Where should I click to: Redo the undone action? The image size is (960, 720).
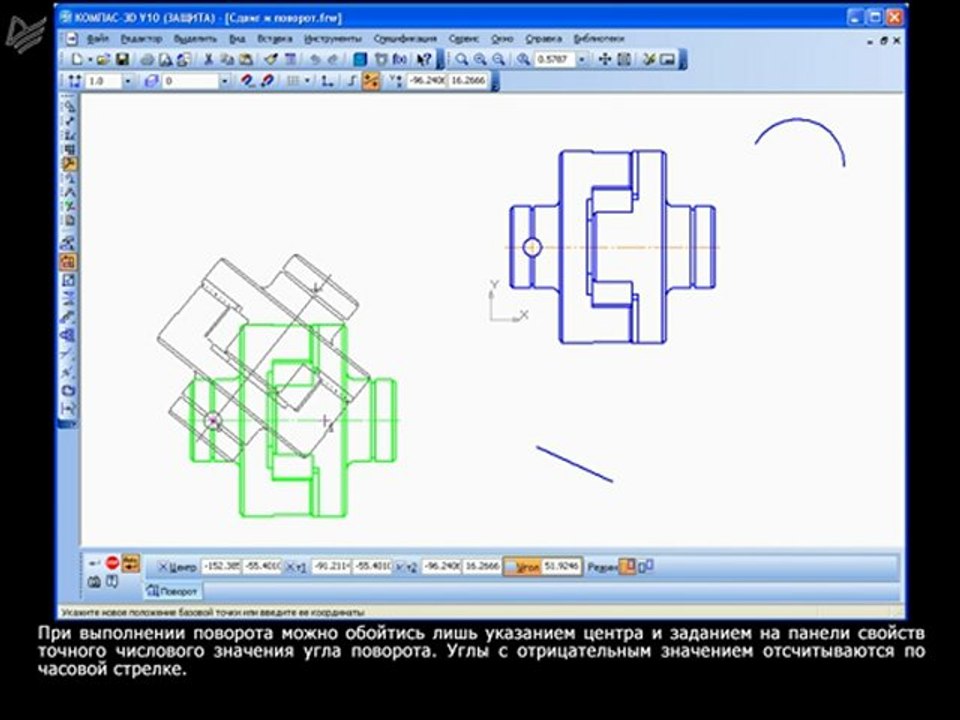(x=333, y=59)
